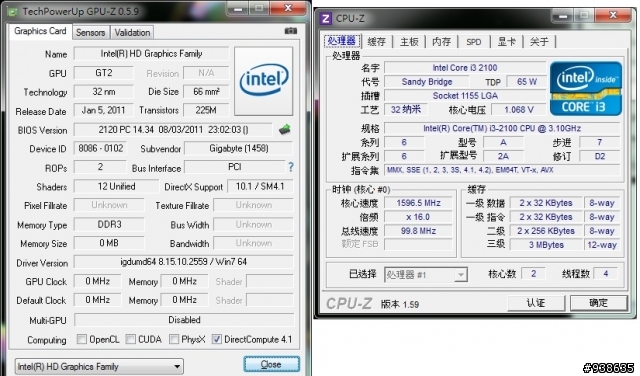Click the 确定 button in CPU-Z

coord(598,303)
